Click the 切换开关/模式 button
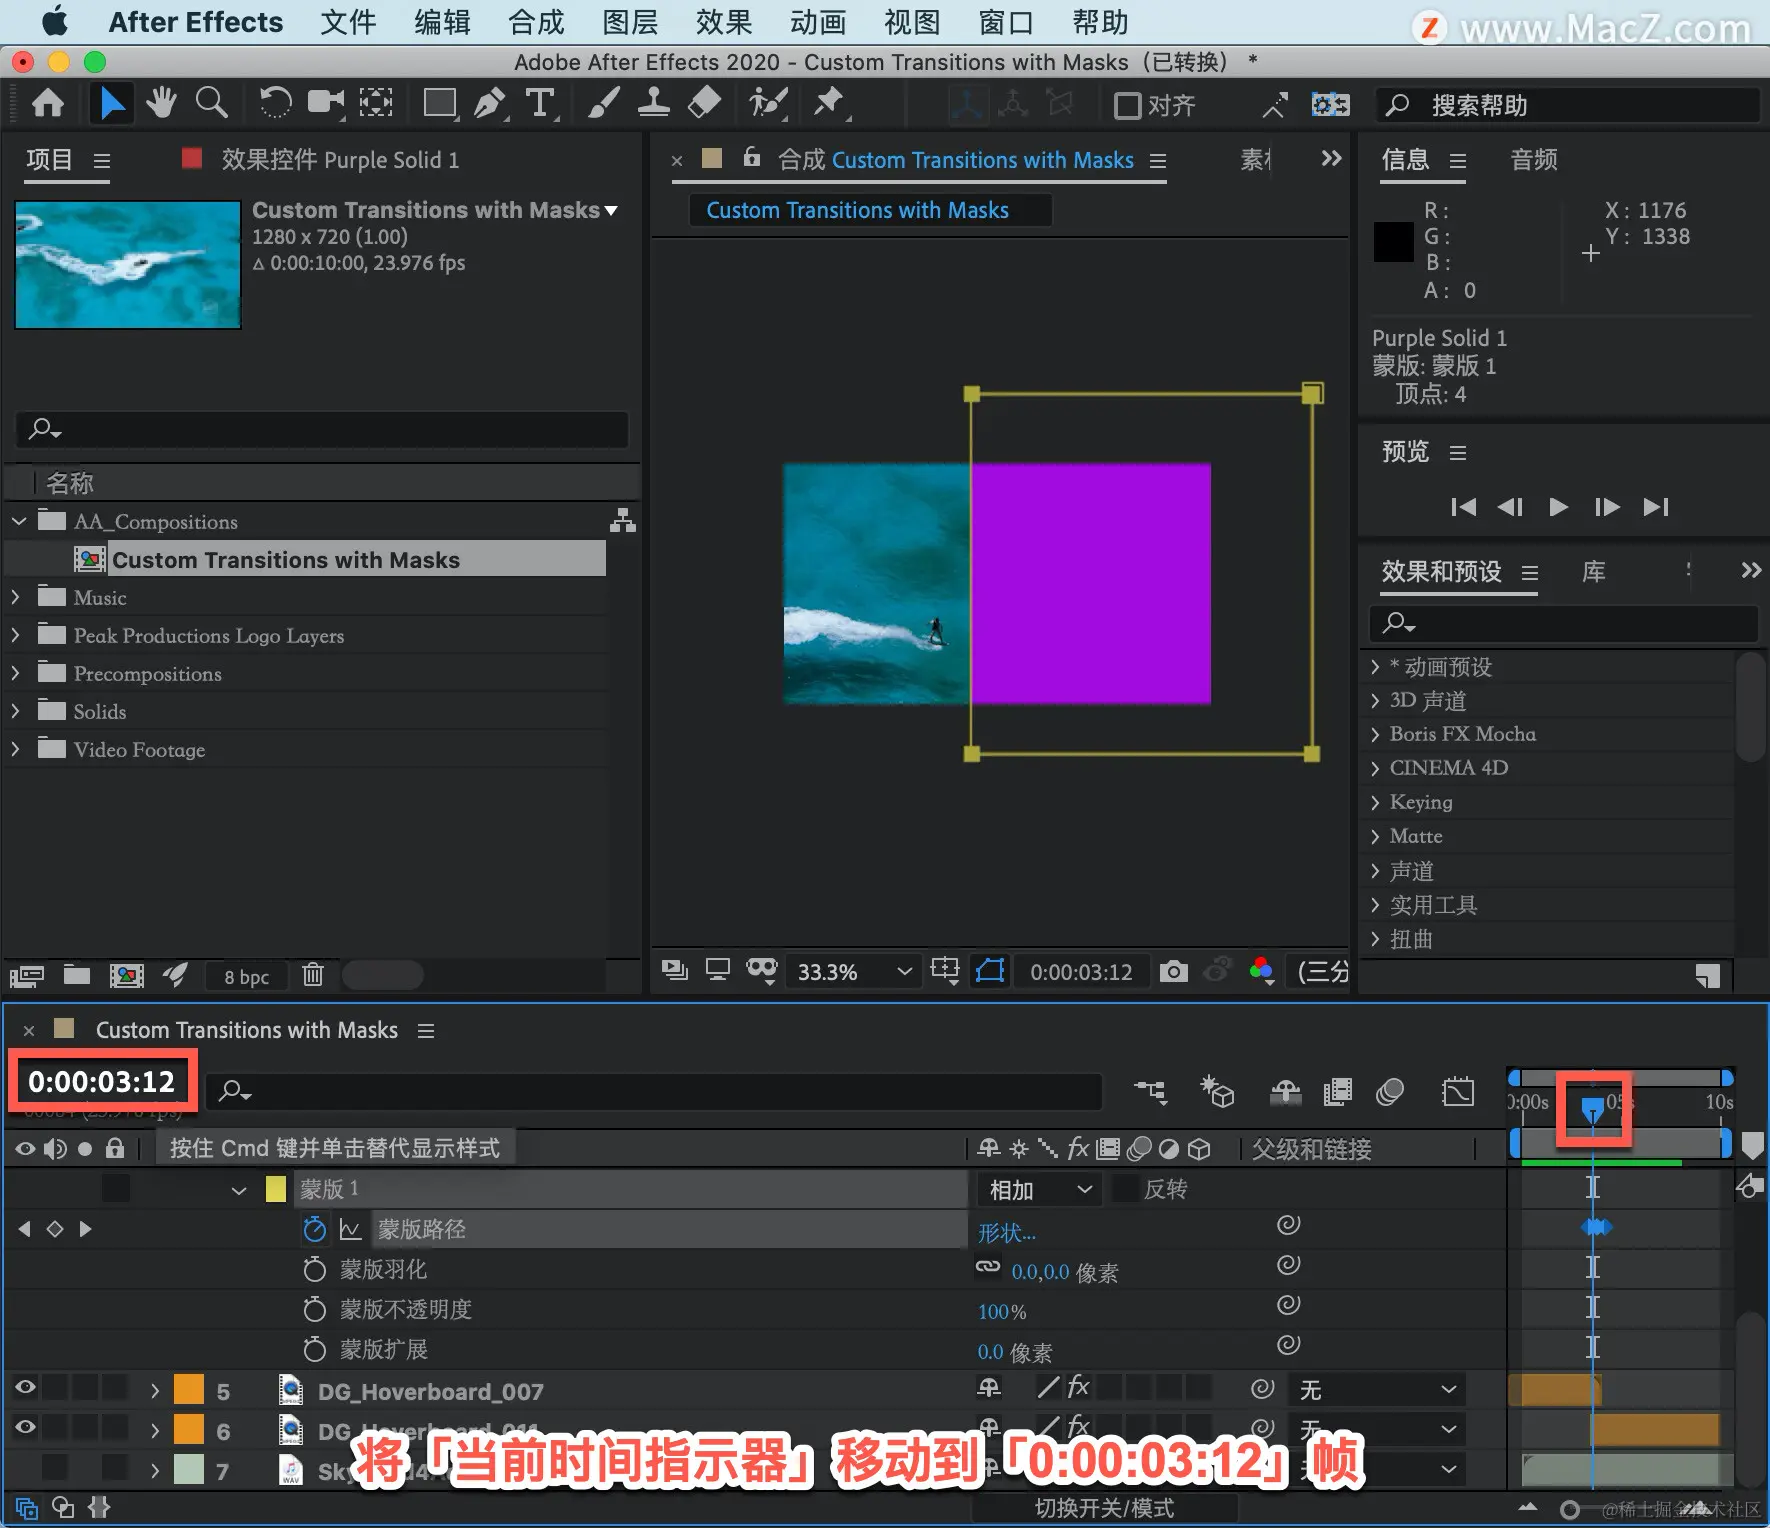Viewport: 1770px width, 1528px height. tap(1104, 1507)
